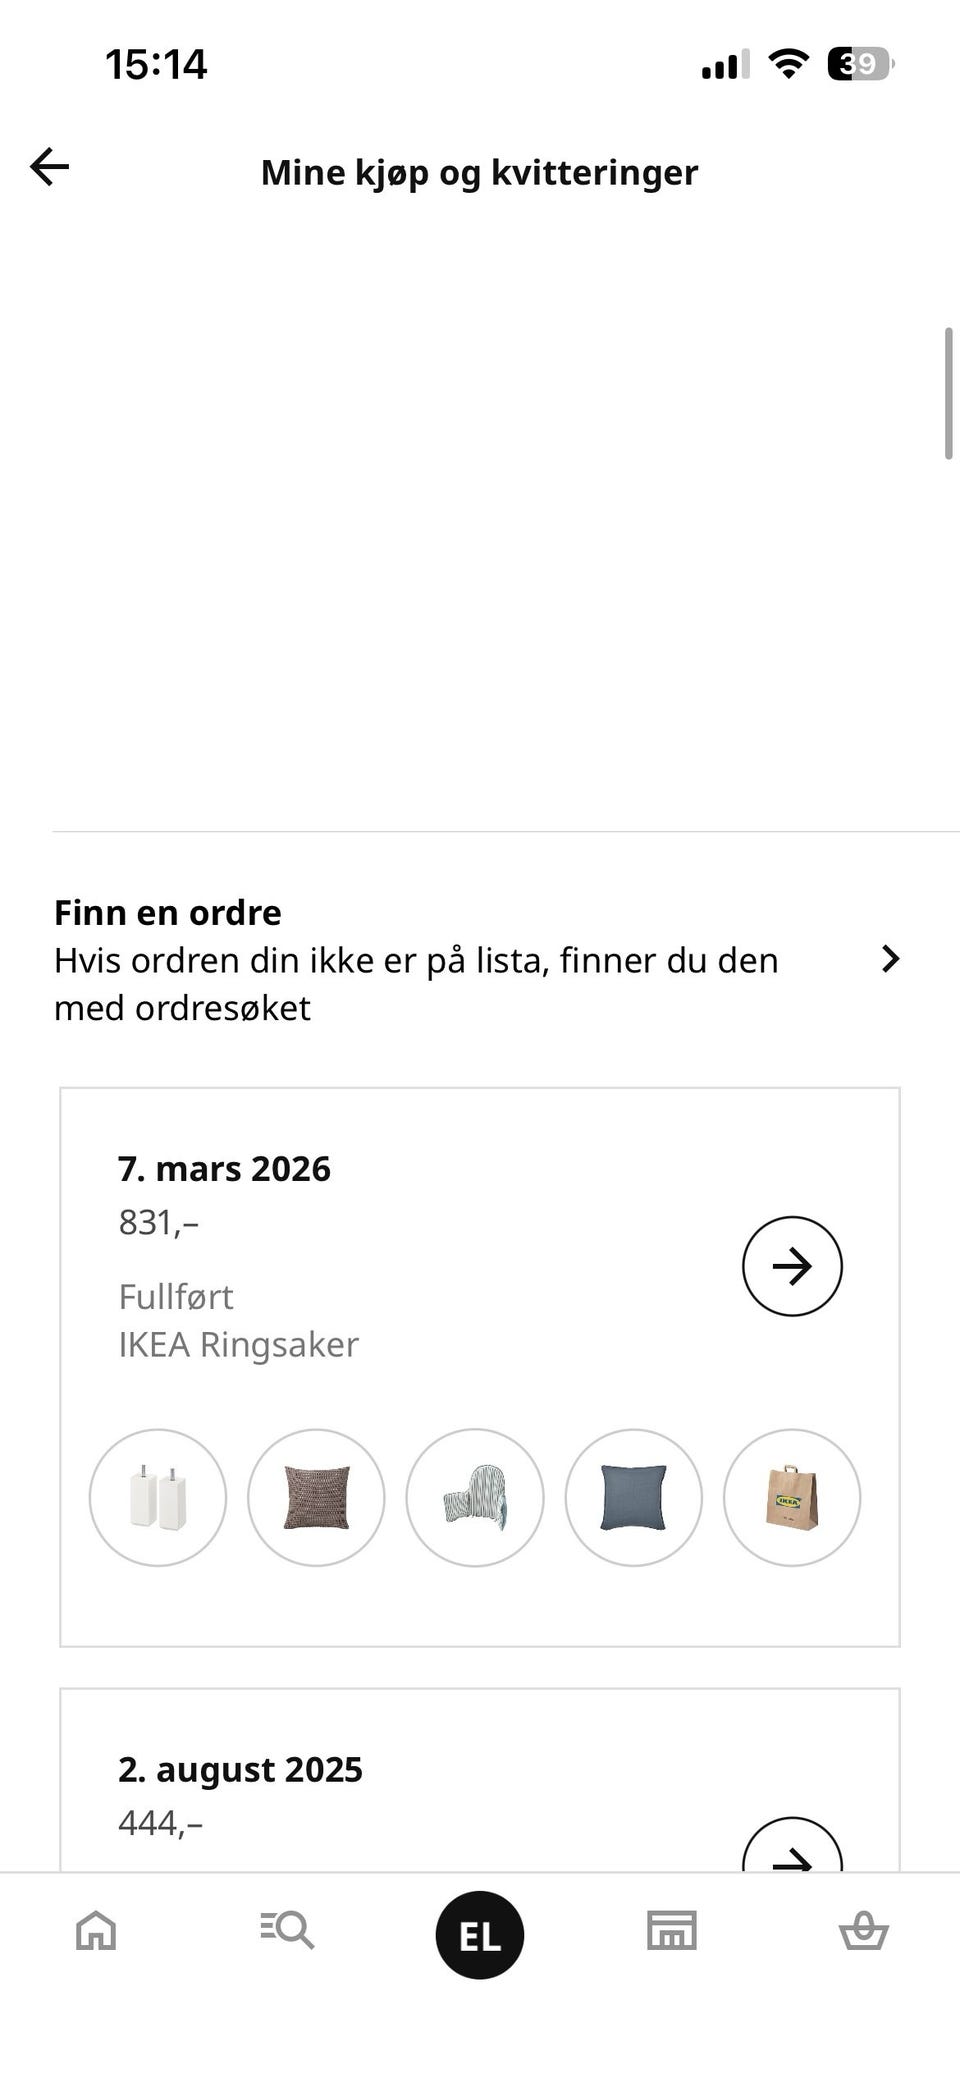Tap the 2. august 2025 order date

click(240, 1769)
